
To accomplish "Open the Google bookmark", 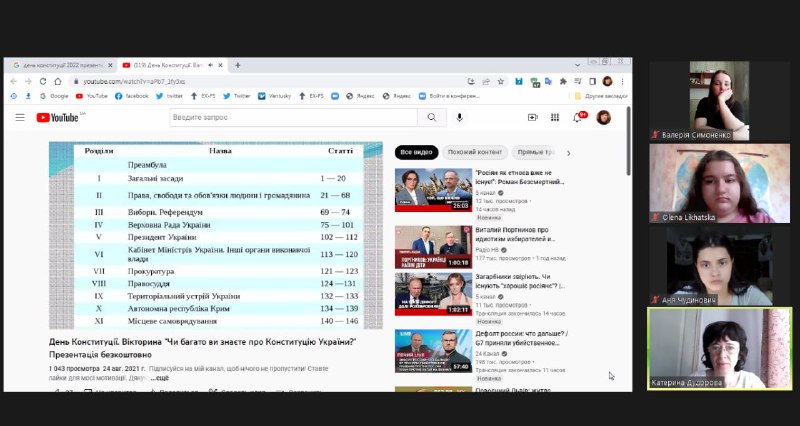I will click(54, 96).
